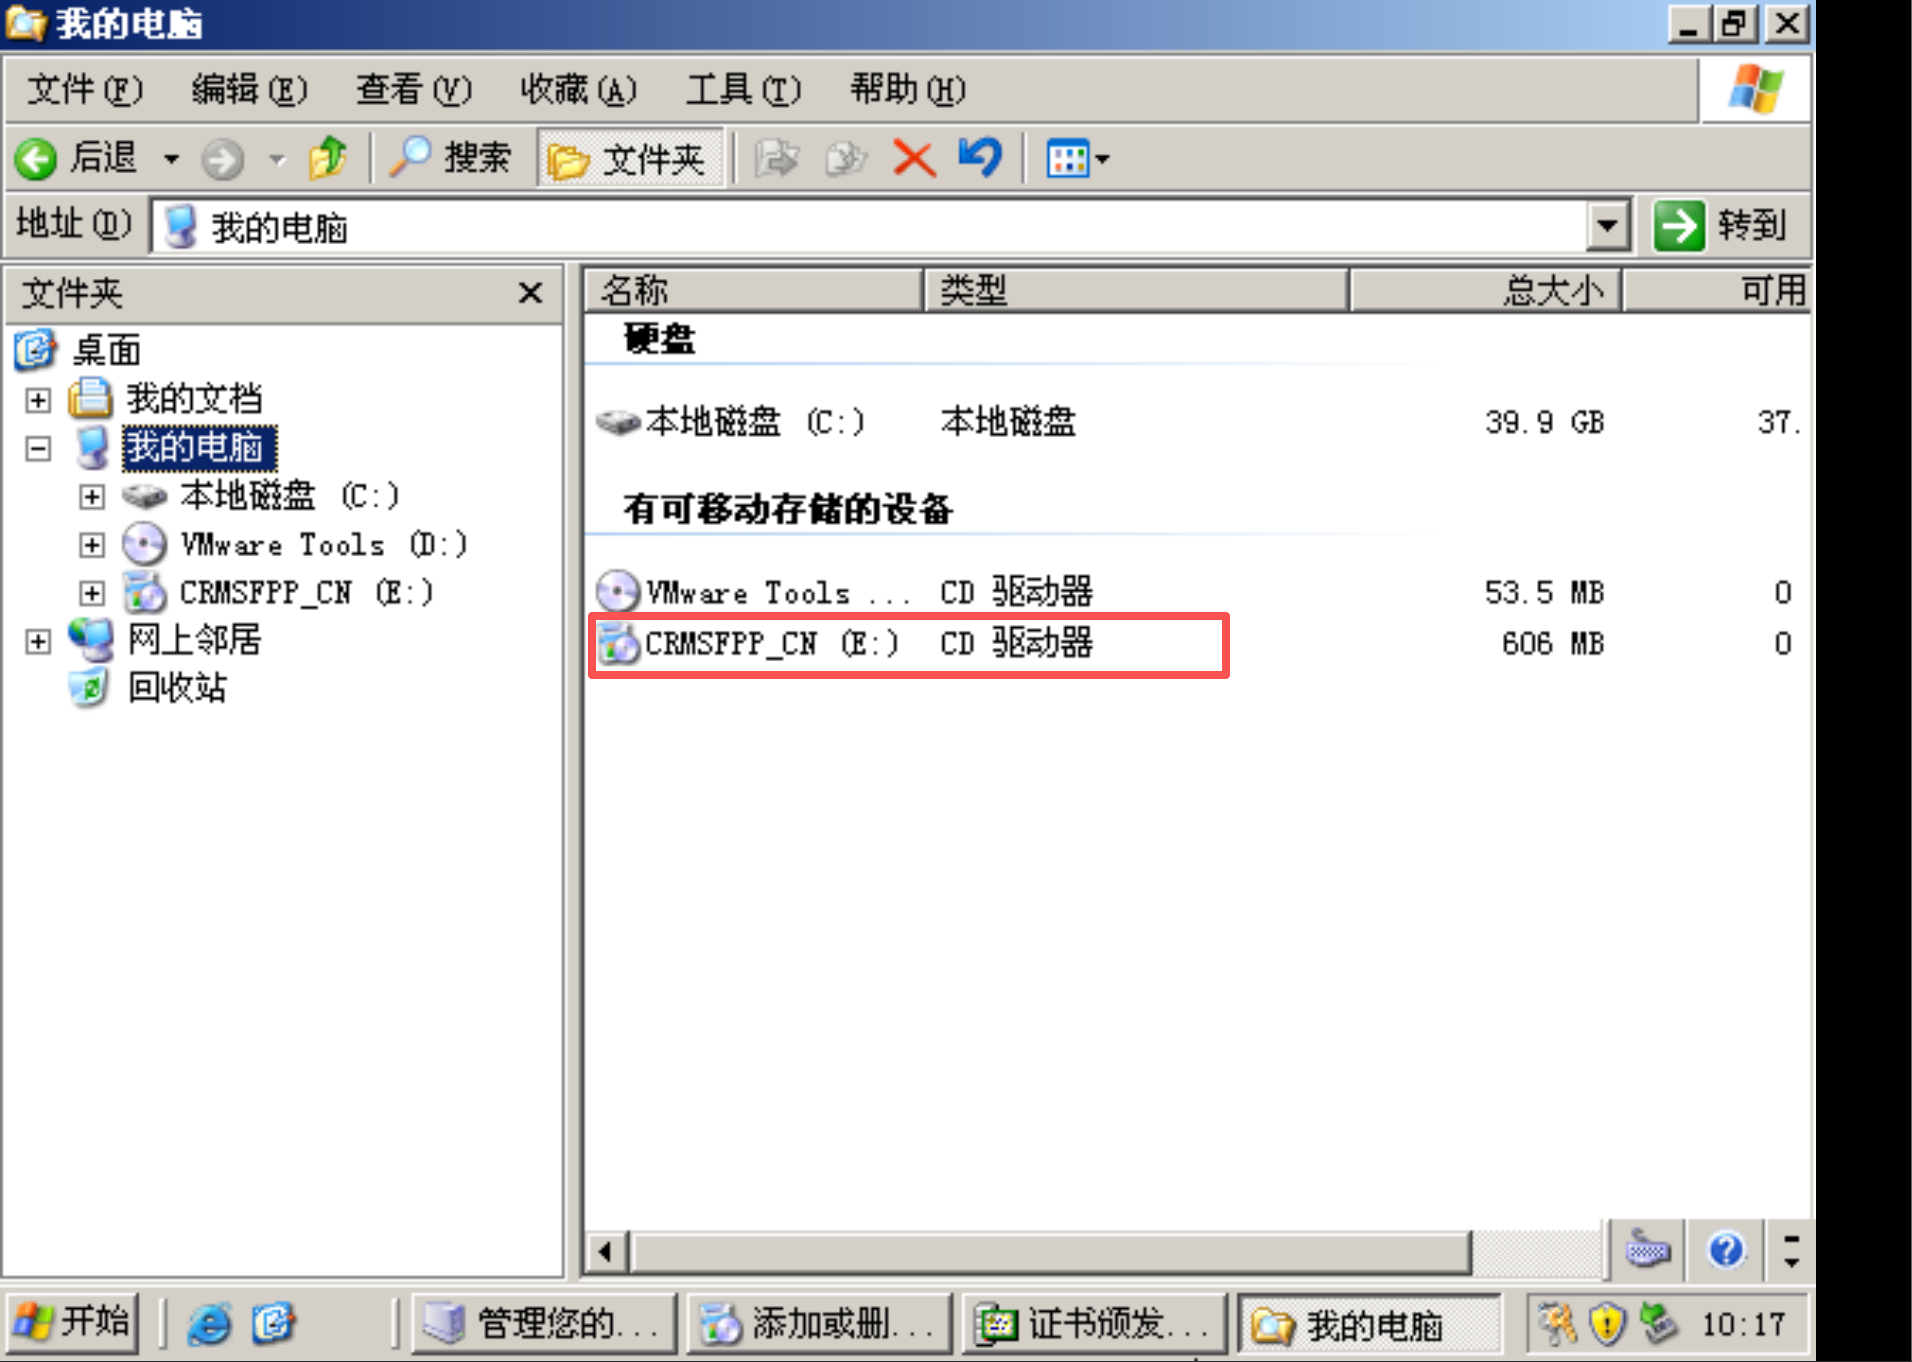Open the address bar dropdown

pyautogui.click(x=1607, y=226)
